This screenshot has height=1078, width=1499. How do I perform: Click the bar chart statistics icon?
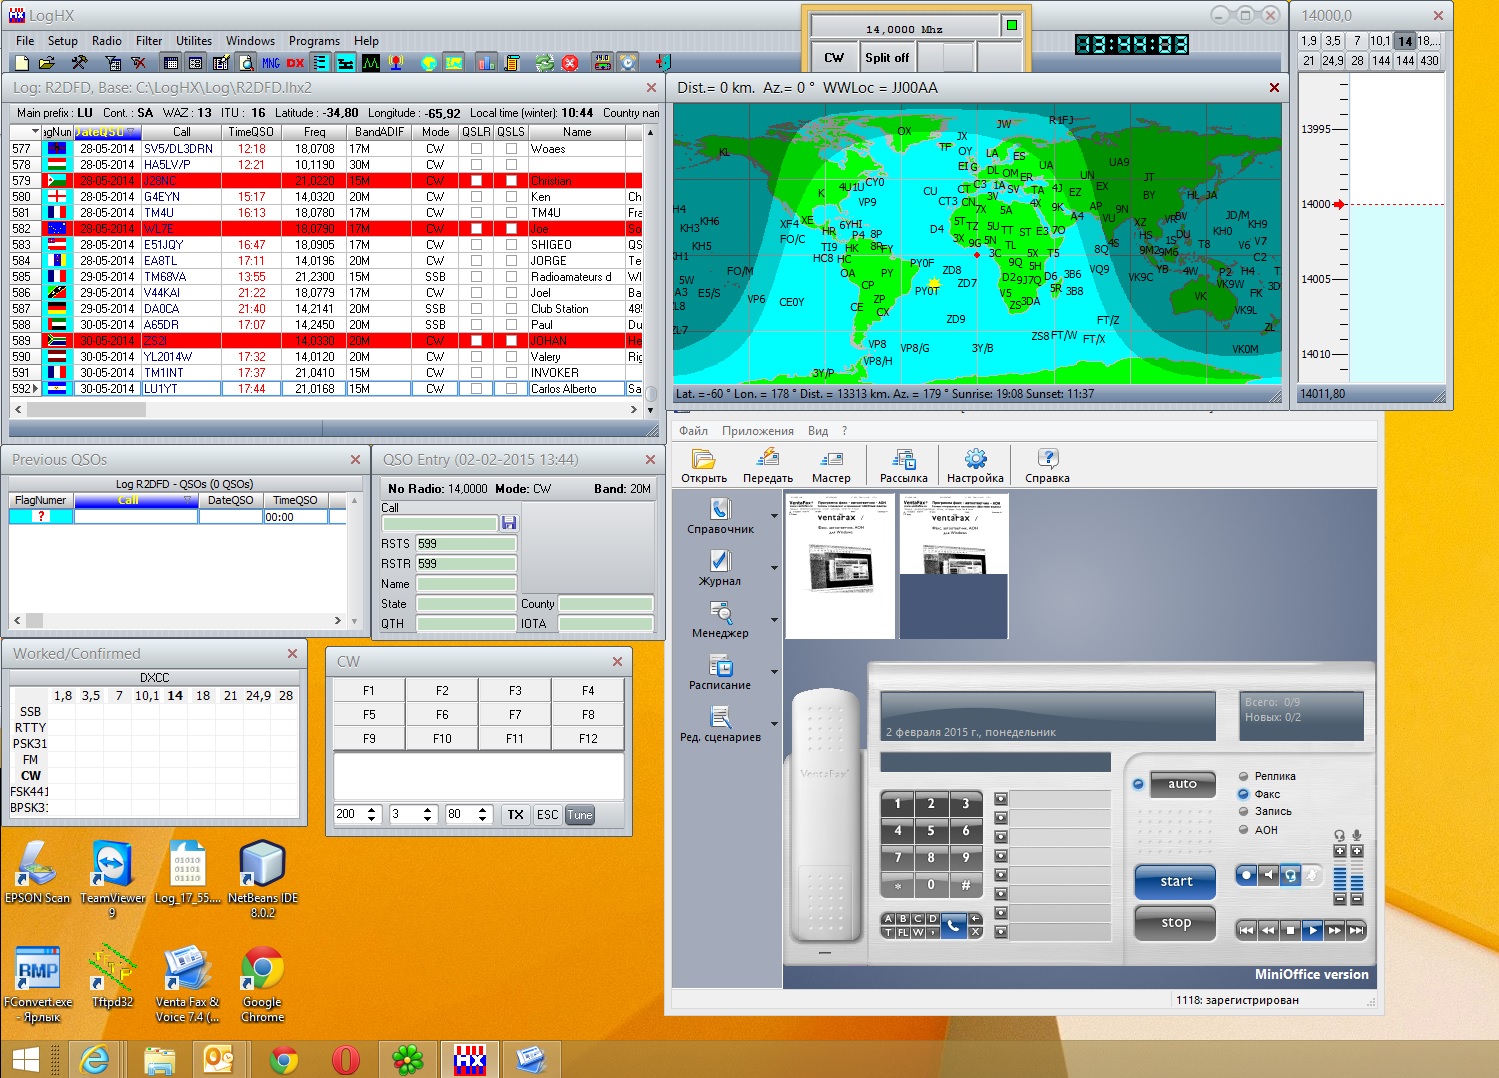(487, 62)
